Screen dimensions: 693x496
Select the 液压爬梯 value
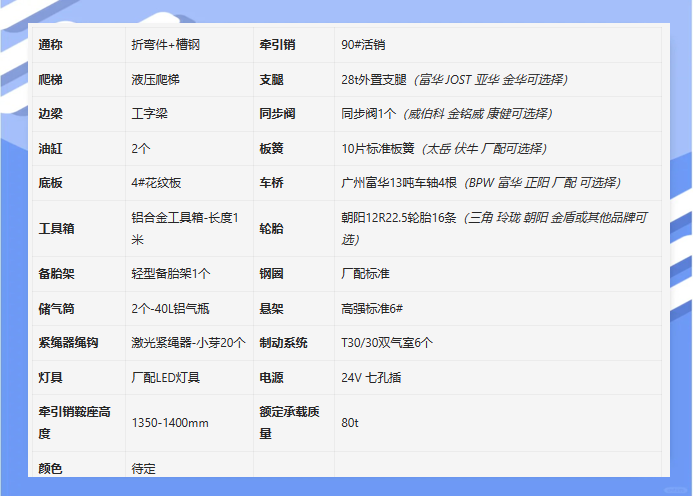[x=156, y=80]
